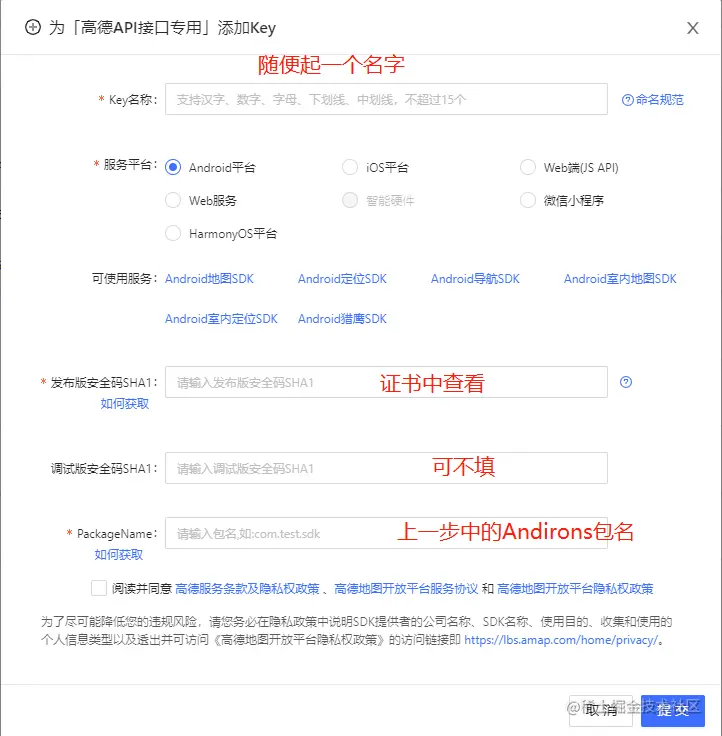Click the help icon beside 命名规范
This screenshot has height=736, width=722.
[x=628, y=100]
